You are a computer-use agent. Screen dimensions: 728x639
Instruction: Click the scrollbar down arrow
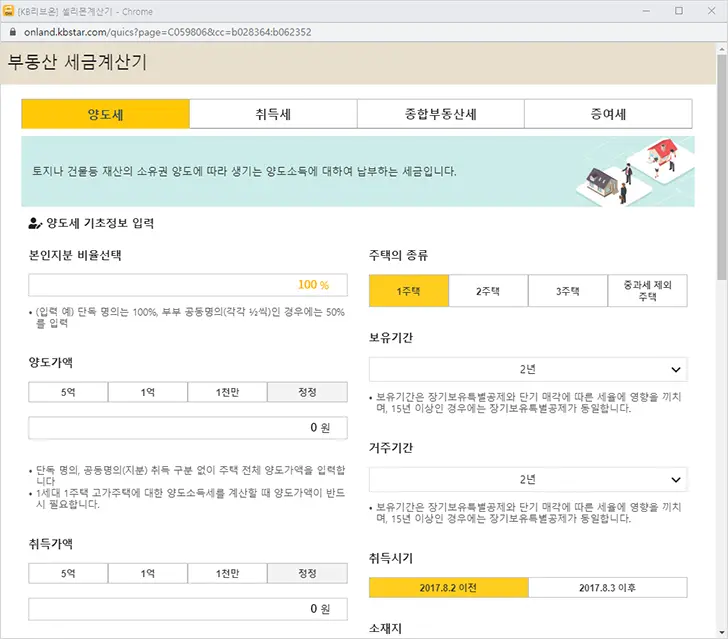(x=722, y=632)
